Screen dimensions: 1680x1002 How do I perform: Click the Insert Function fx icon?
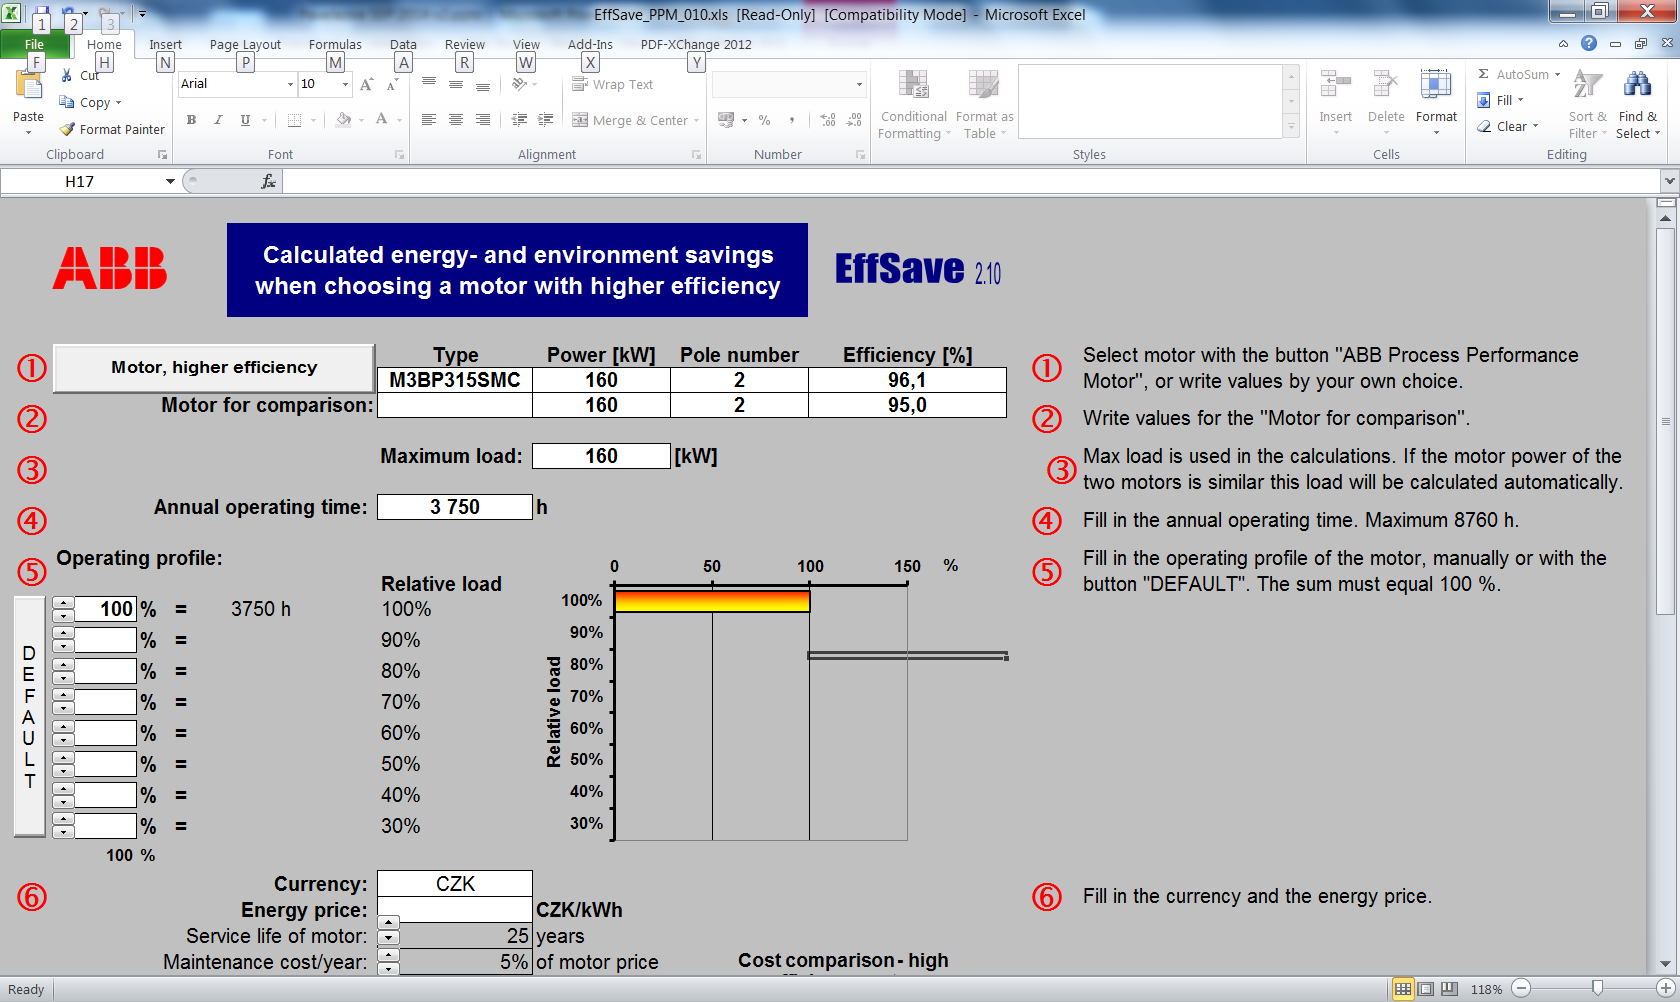click(268, 181)
